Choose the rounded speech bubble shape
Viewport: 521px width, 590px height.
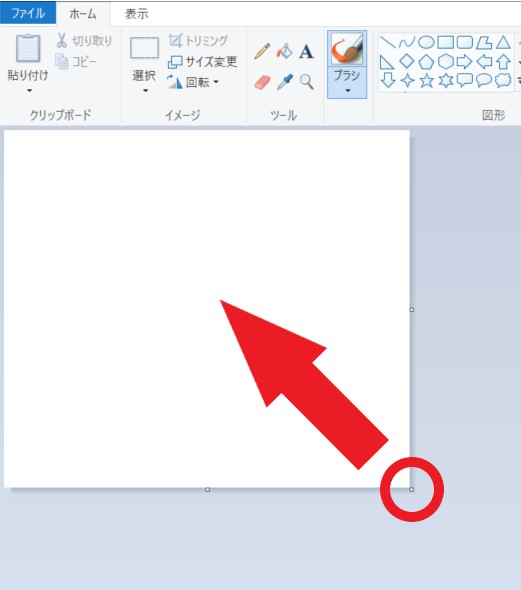pos(484,80)
